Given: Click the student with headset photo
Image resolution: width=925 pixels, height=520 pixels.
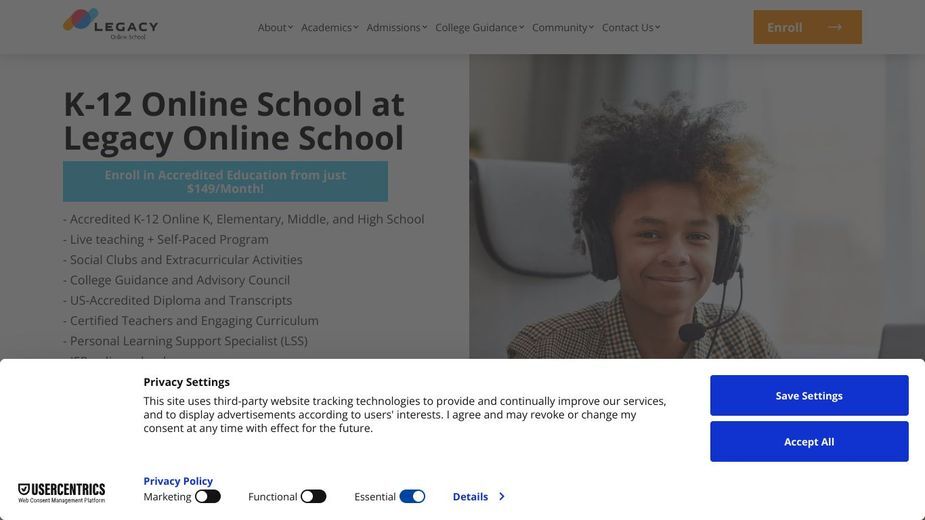Looking at the screenshot, I should tap(697, 207).
